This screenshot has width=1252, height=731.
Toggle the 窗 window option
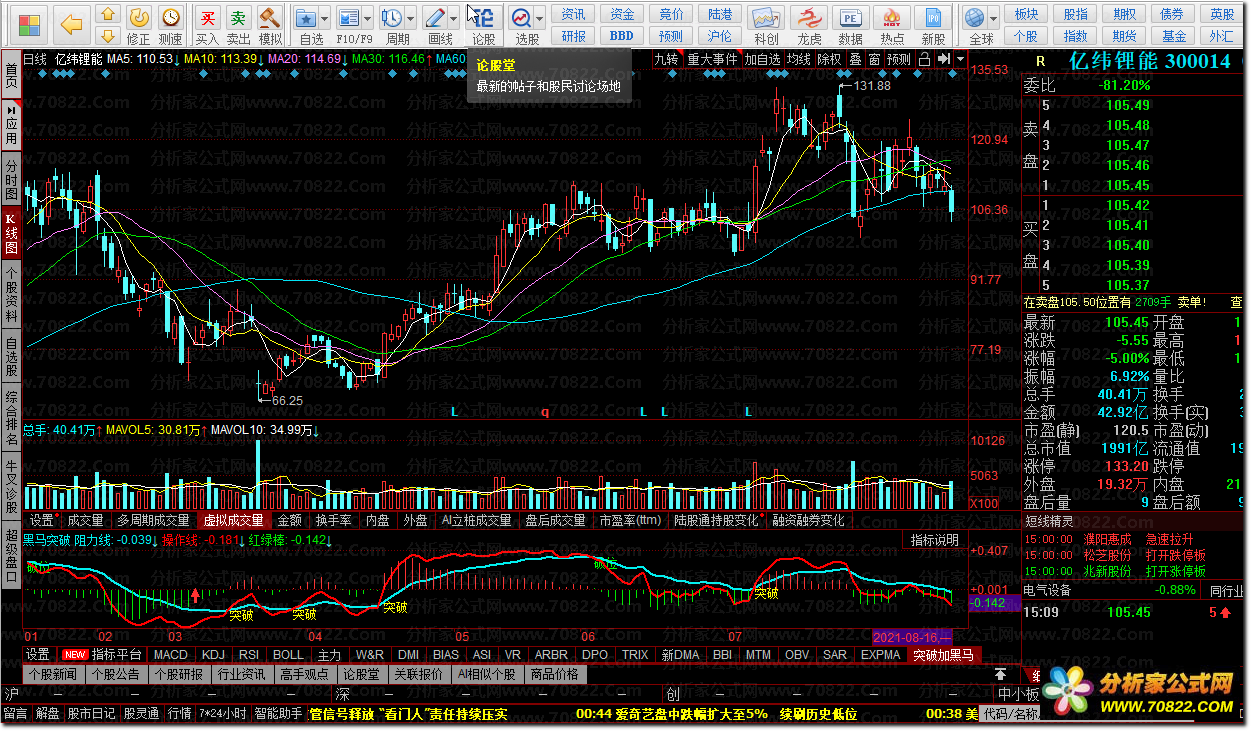click(x=875, y=59)
